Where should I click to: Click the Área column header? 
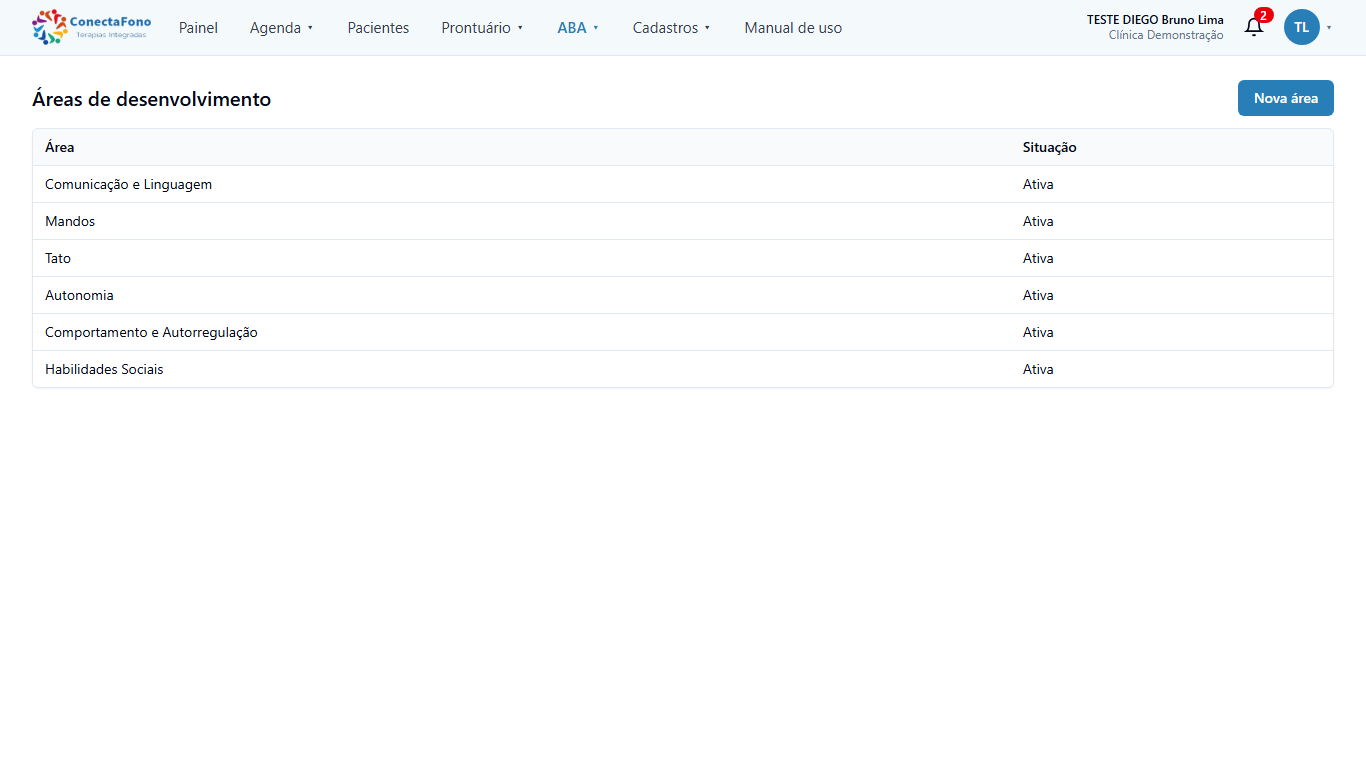click(60, 147)
